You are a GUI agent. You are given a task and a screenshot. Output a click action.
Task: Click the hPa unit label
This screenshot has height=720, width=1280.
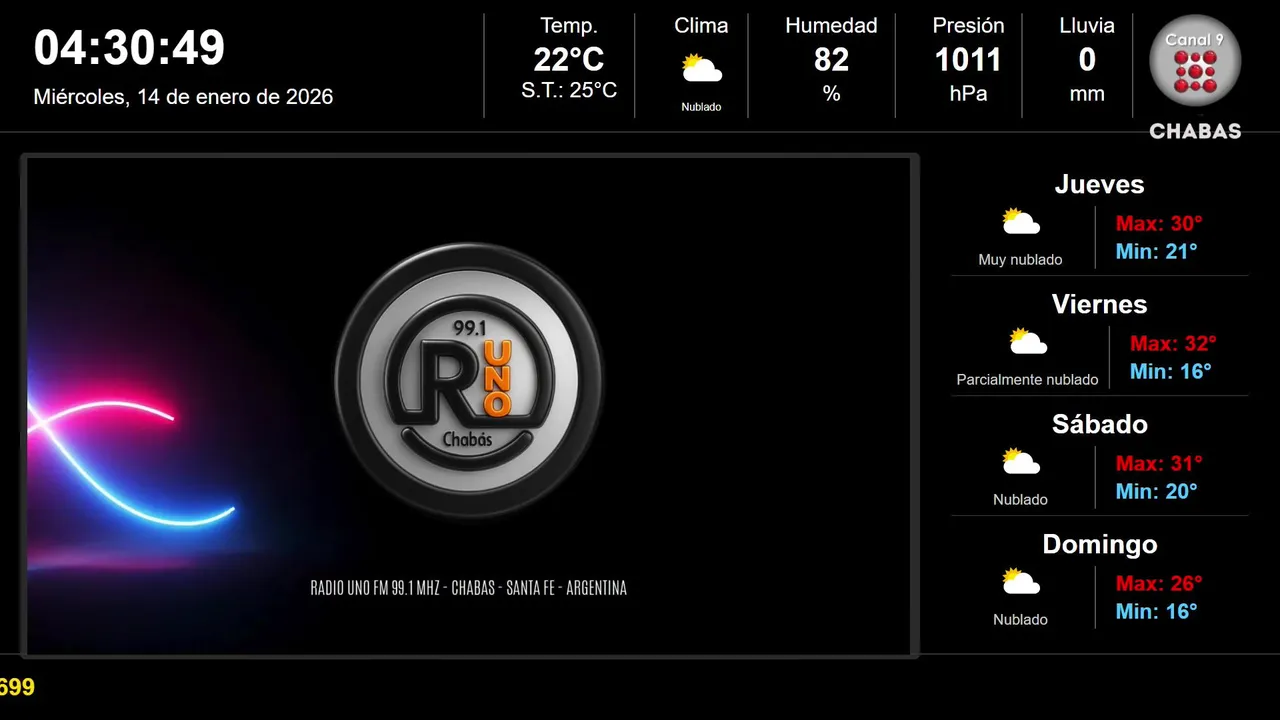(968, 94)
